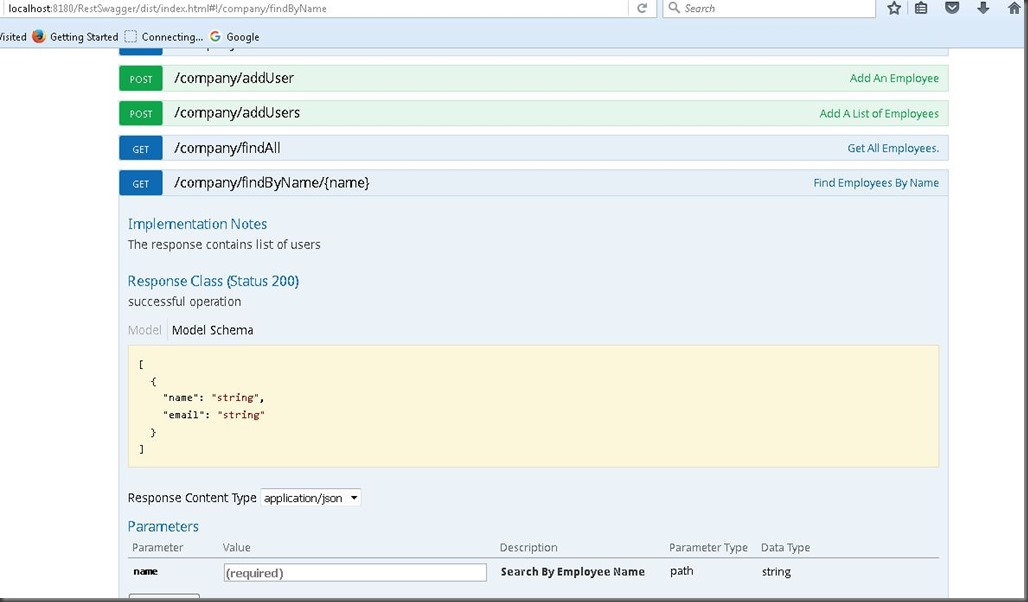
Task: Click the name parameter value field
Action: (355, 573)
